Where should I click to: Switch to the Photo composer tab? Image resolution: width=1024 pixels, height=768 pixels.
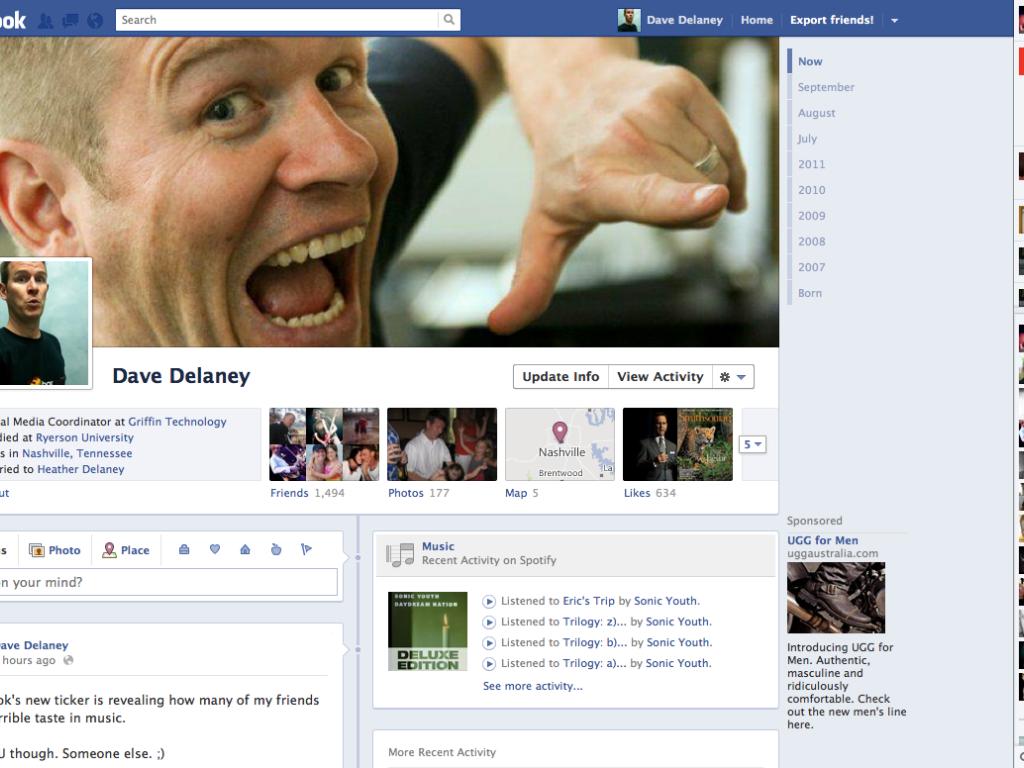coord(55,550)
